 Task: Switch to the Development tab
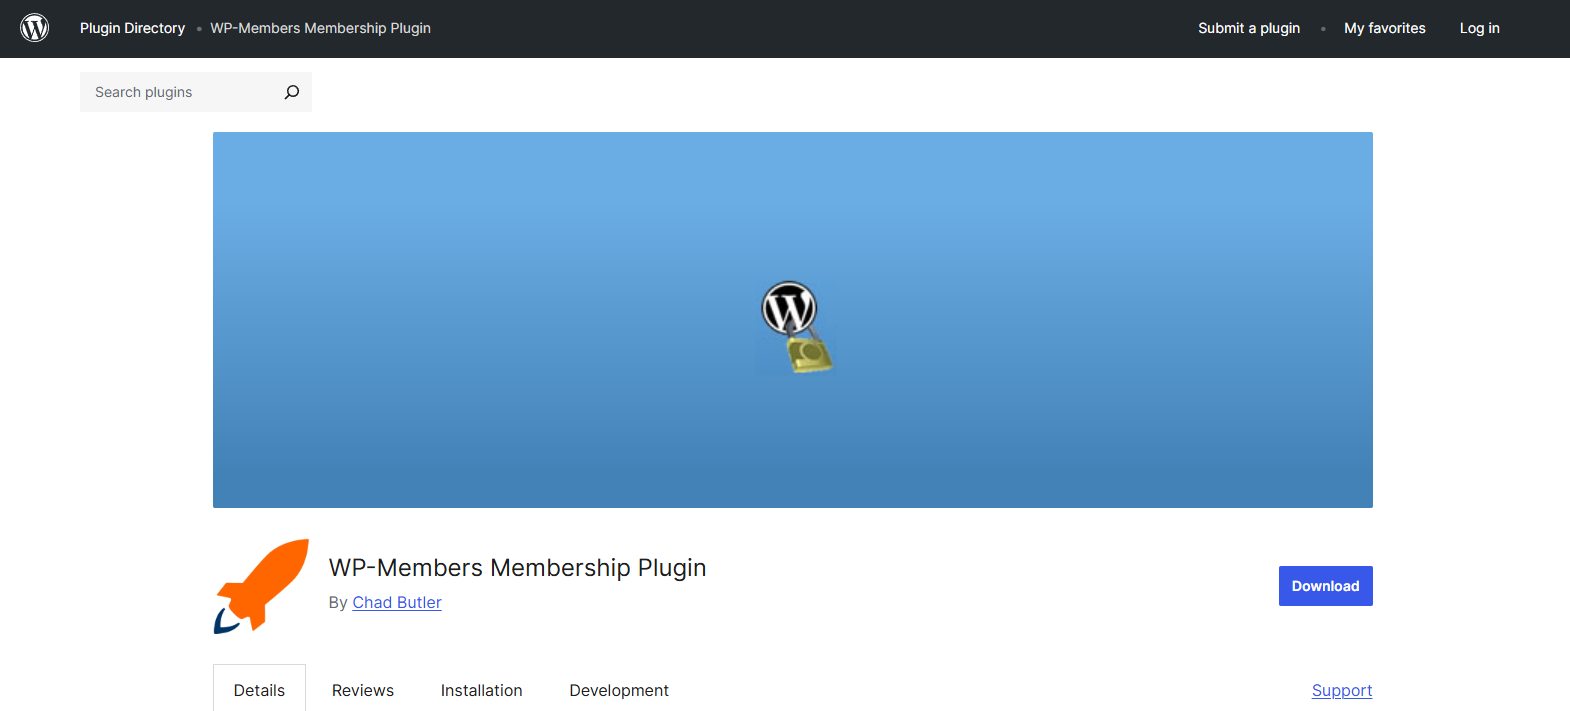point(619,690)
